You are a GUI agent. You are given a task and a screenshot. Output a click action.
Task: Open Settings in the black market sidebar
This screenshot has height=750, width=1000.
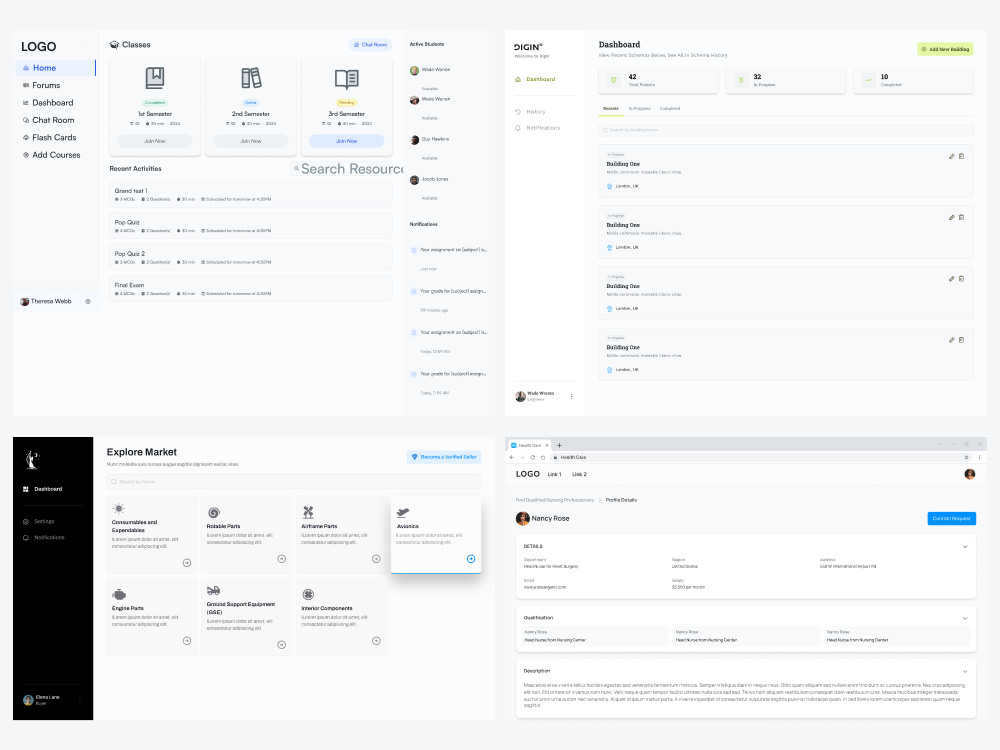[38, 521]
